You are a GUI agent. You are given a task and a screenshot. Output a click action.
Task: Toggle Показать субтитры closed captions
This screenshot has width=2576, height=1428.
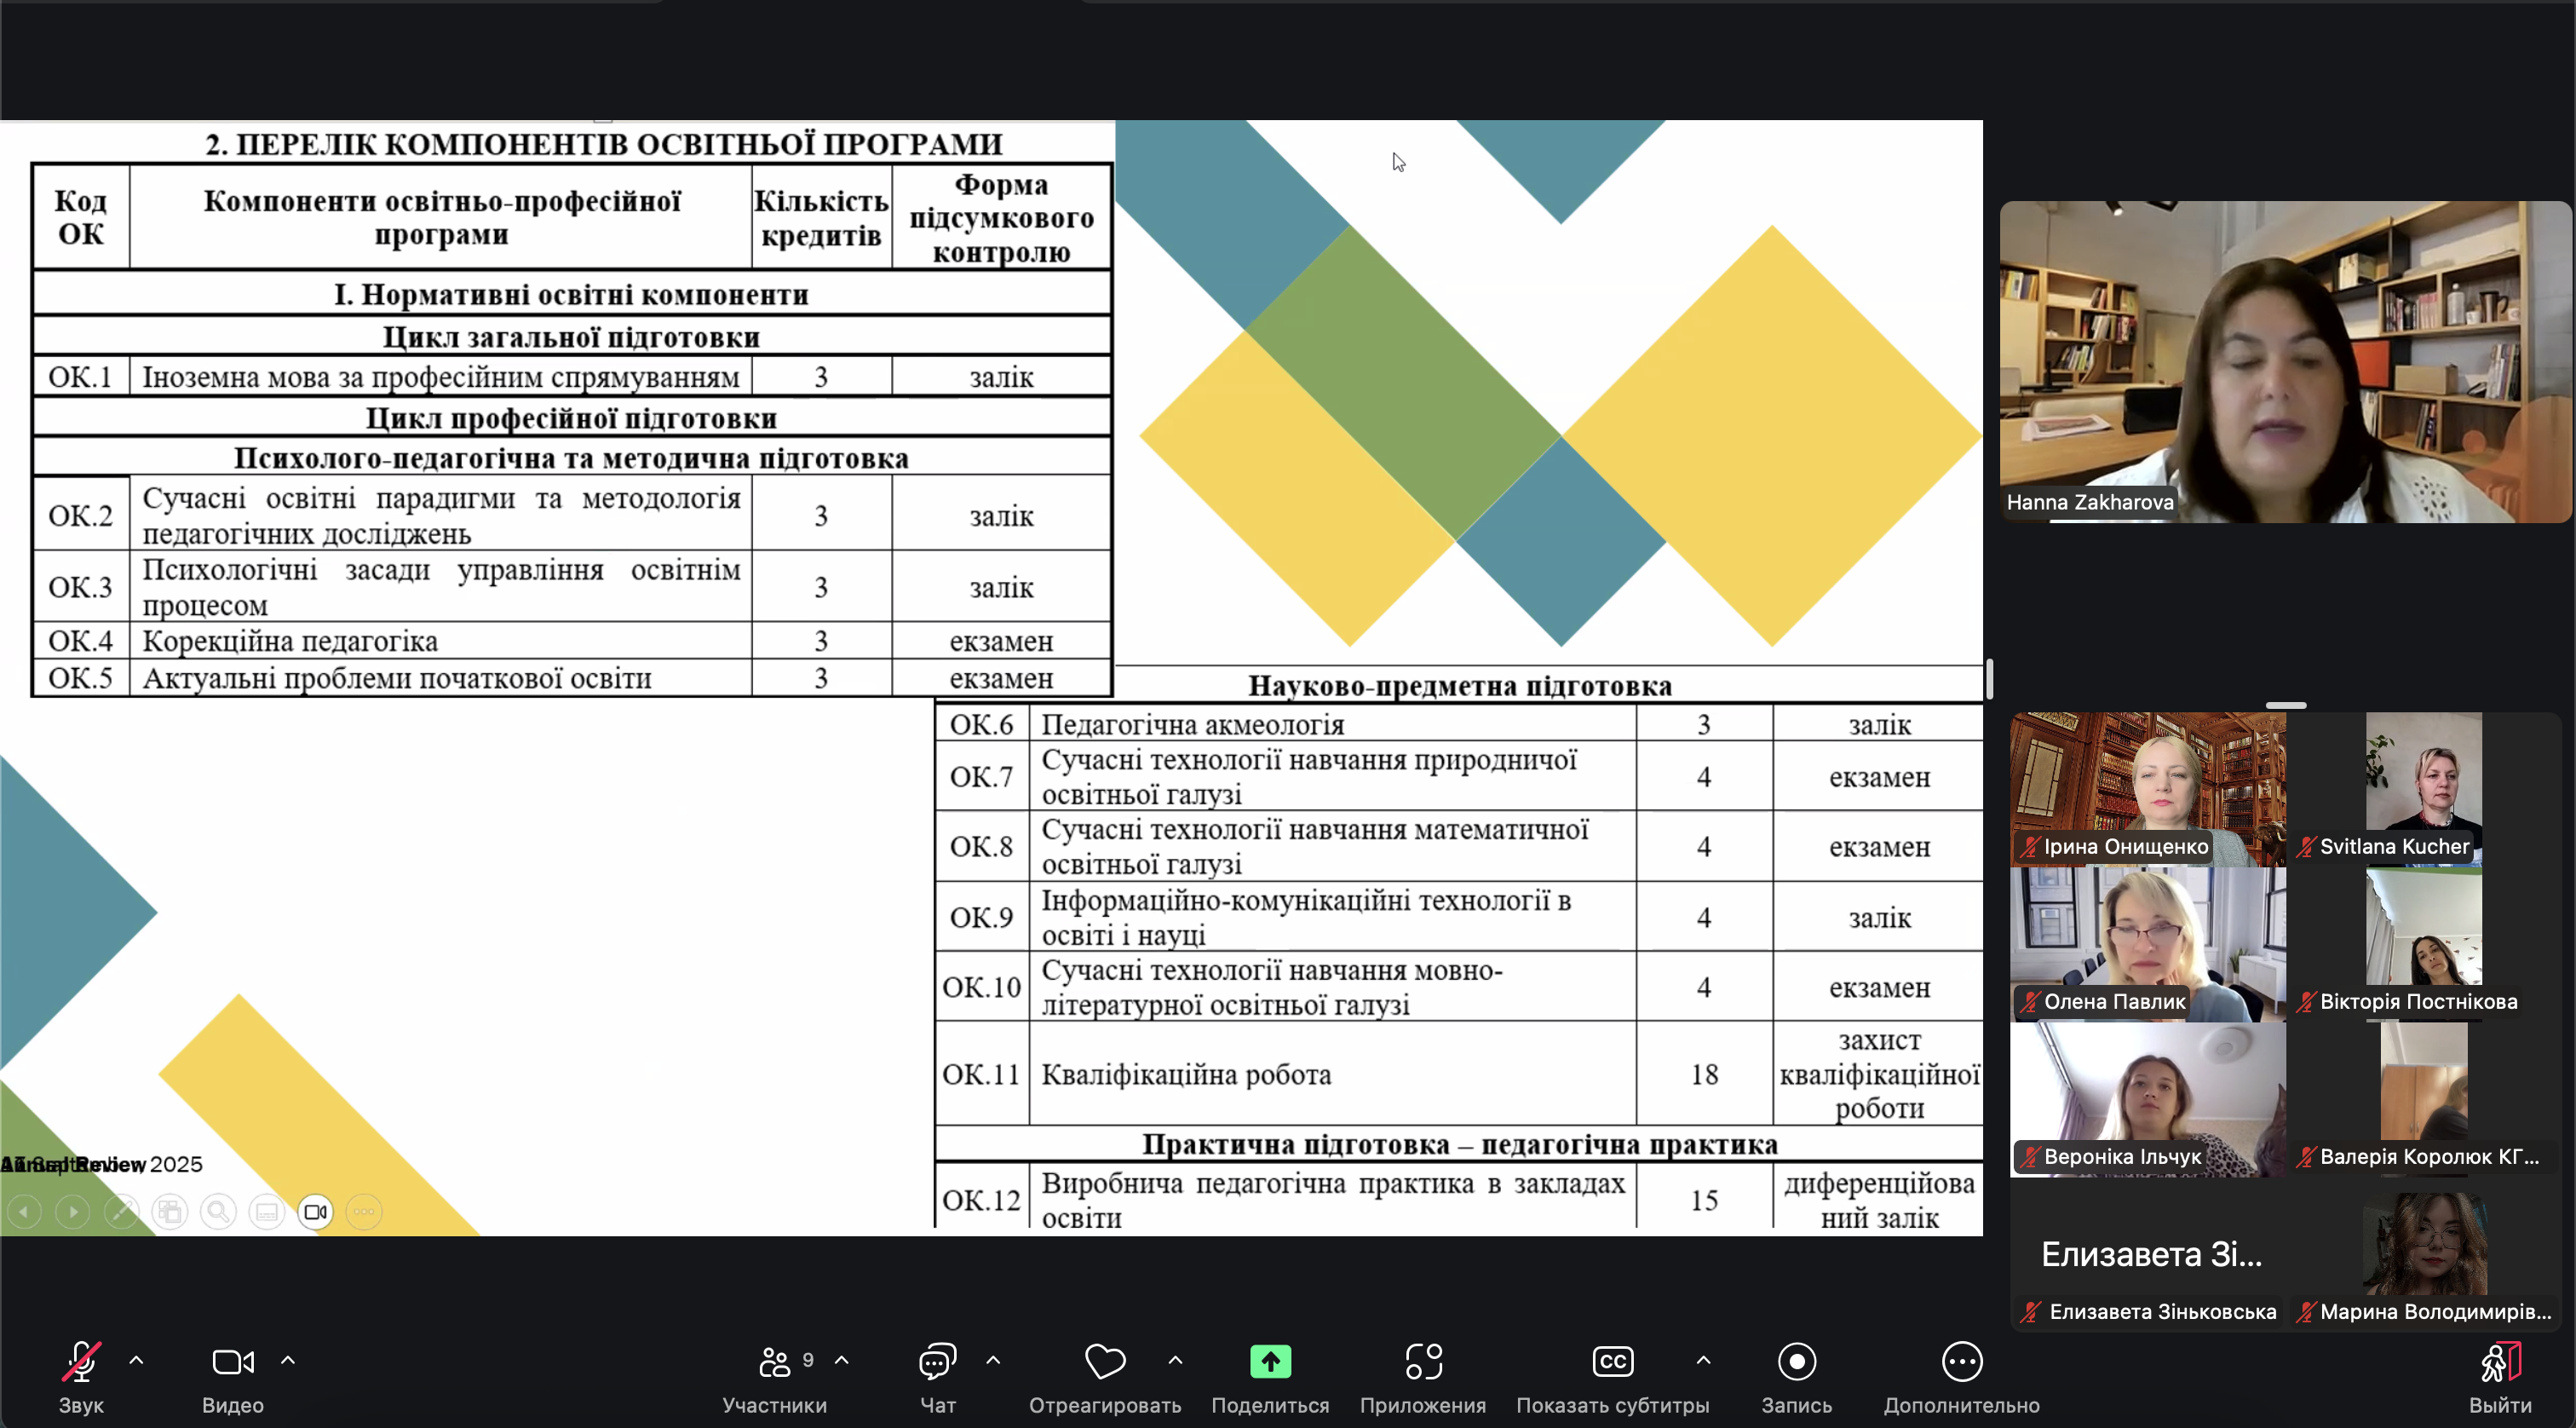pyautogui.click(x=1612, y=1362)
